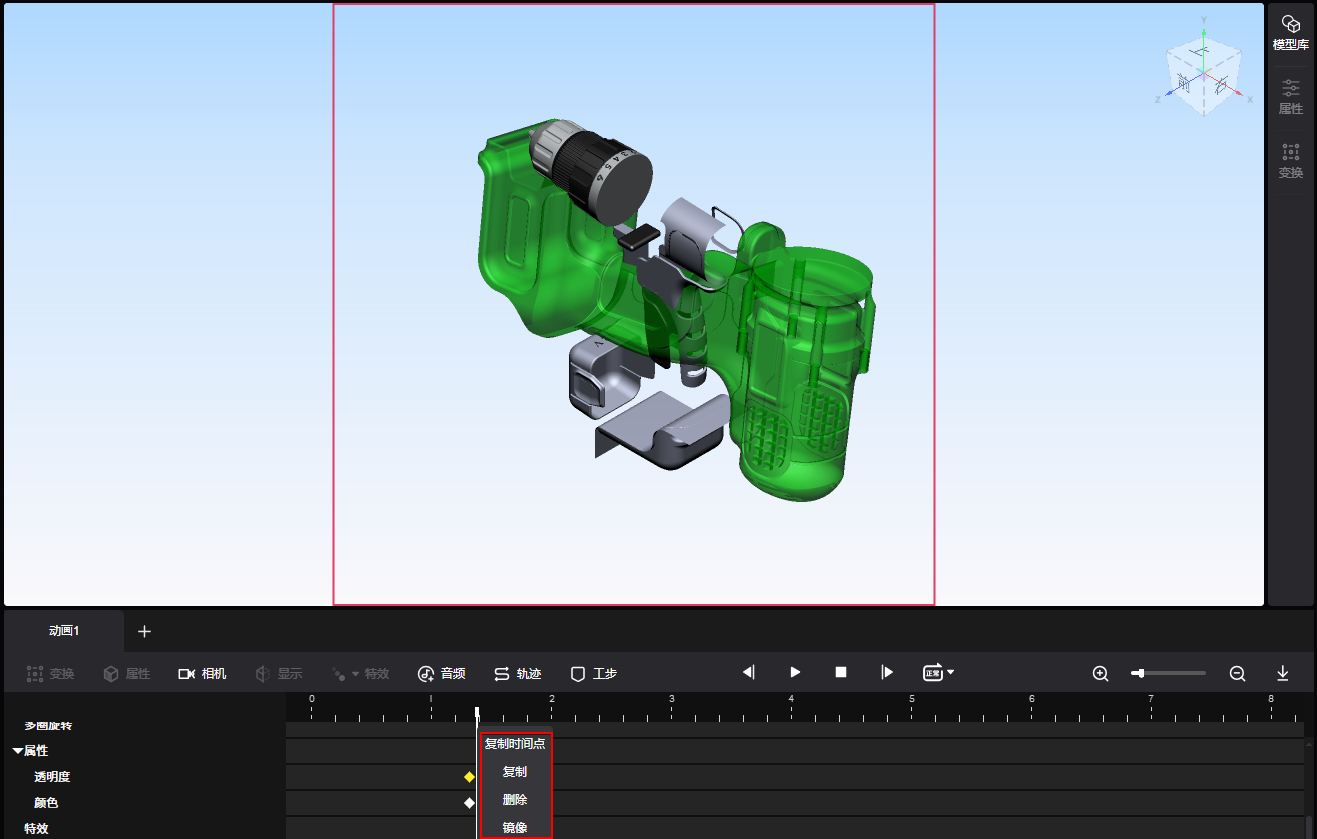Select 镜像 in the context menu
The height and width of the screenshot is (839, 1317).
click(x=514, y=827)
